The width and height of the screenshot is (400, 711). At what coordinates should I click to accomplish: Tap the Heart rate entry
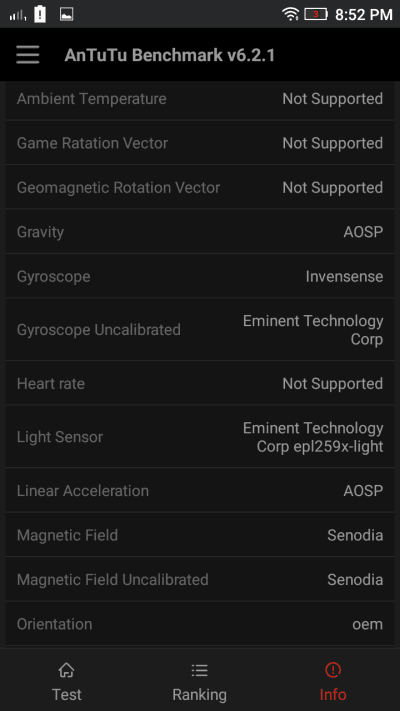coord(200,384)
